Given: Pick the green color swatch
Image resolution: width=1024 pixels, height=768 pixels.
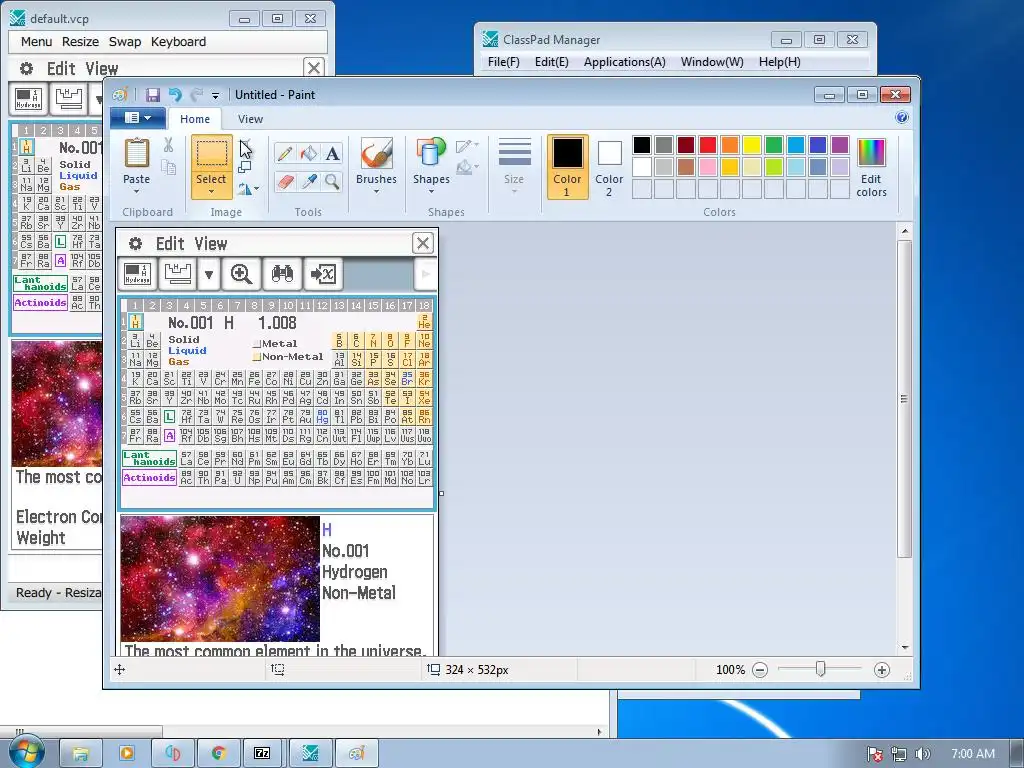Looking at the screenshot, I should (x=774, y=145).
